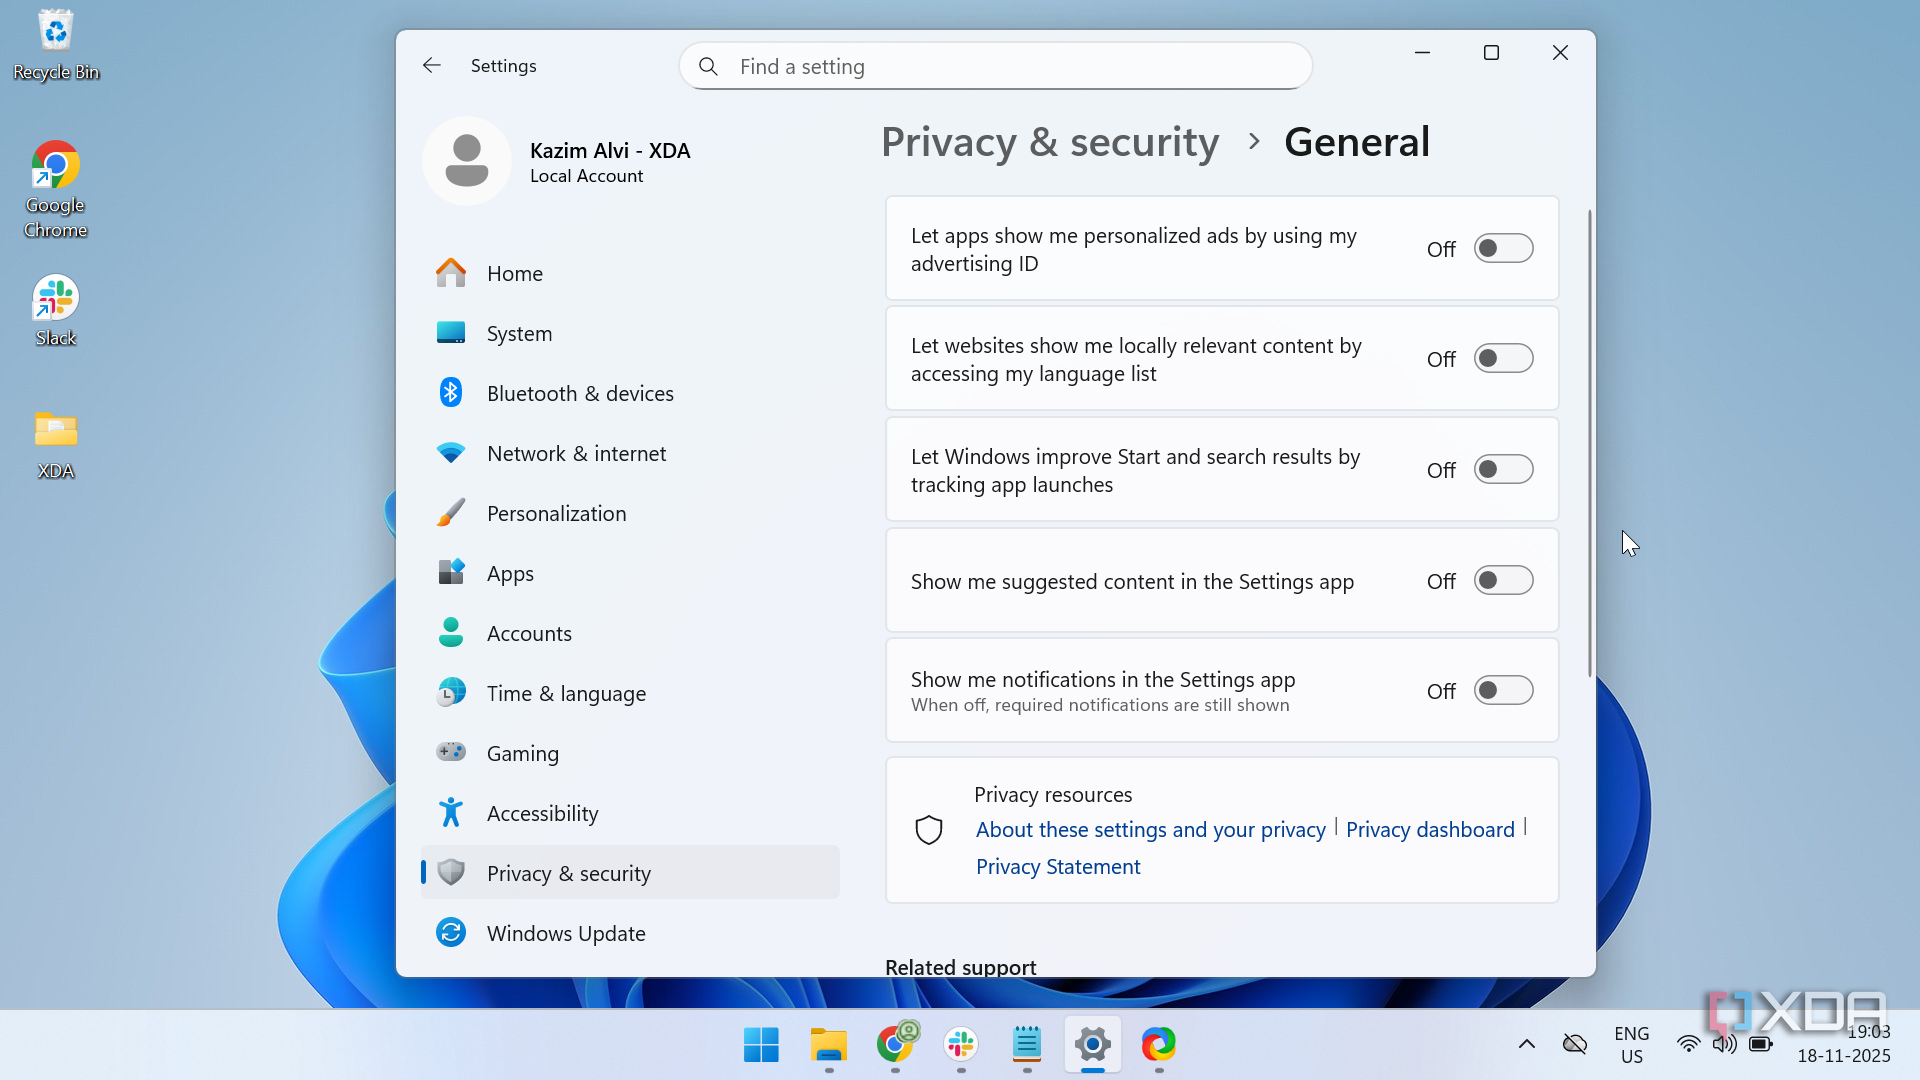Show hidden icons tray chevron

tap(1526, 1045)
